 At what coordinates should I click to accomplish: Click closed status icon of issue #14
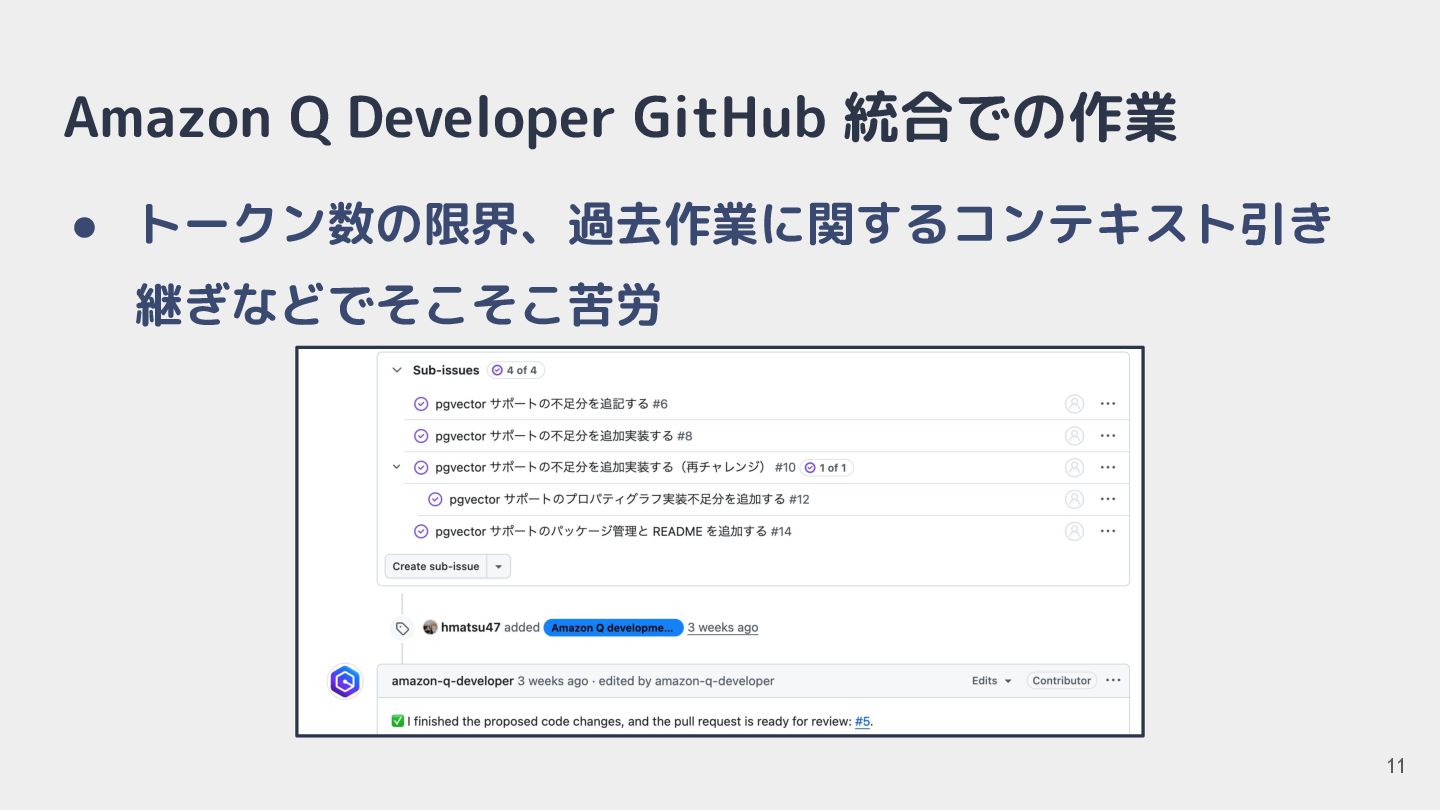pos(421,531)
